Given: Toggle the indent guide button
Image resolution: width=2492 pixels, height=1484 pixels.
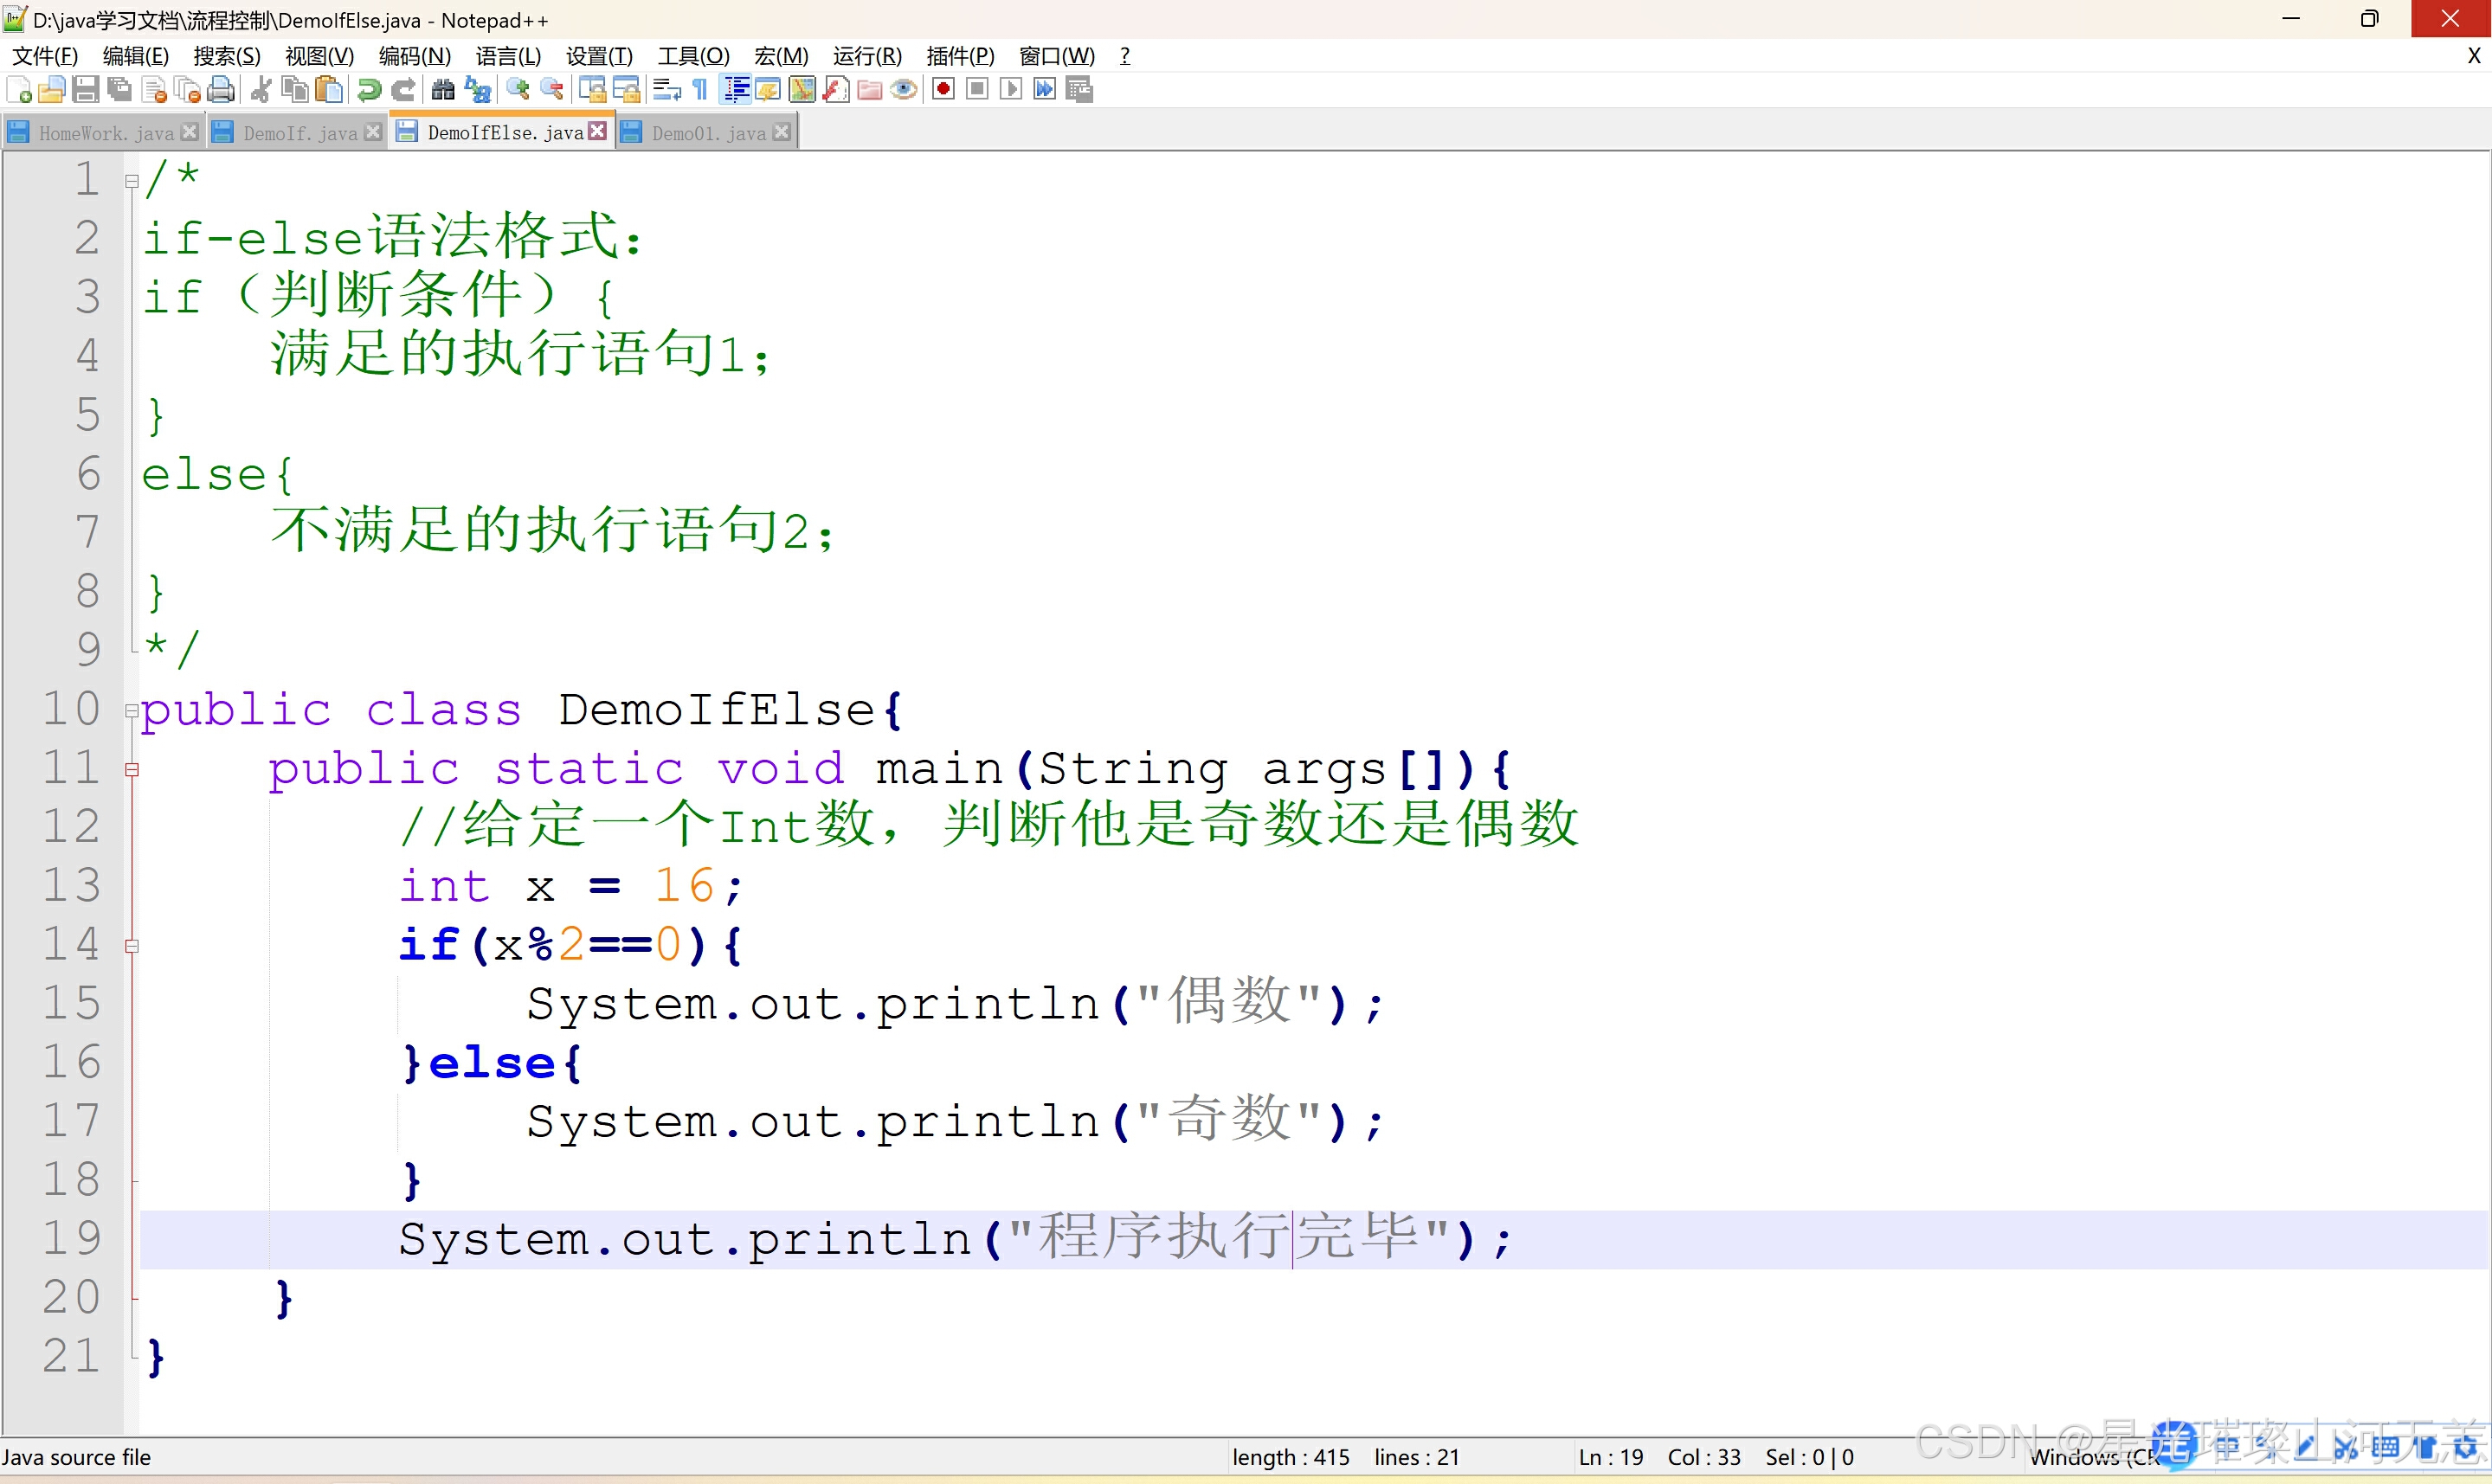Looking at the screenshot, I should [x=736, y=90].
